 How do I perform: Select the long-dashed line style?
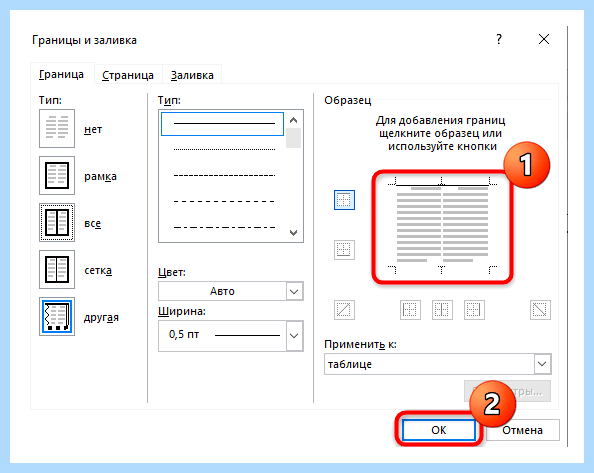(224, 201)
